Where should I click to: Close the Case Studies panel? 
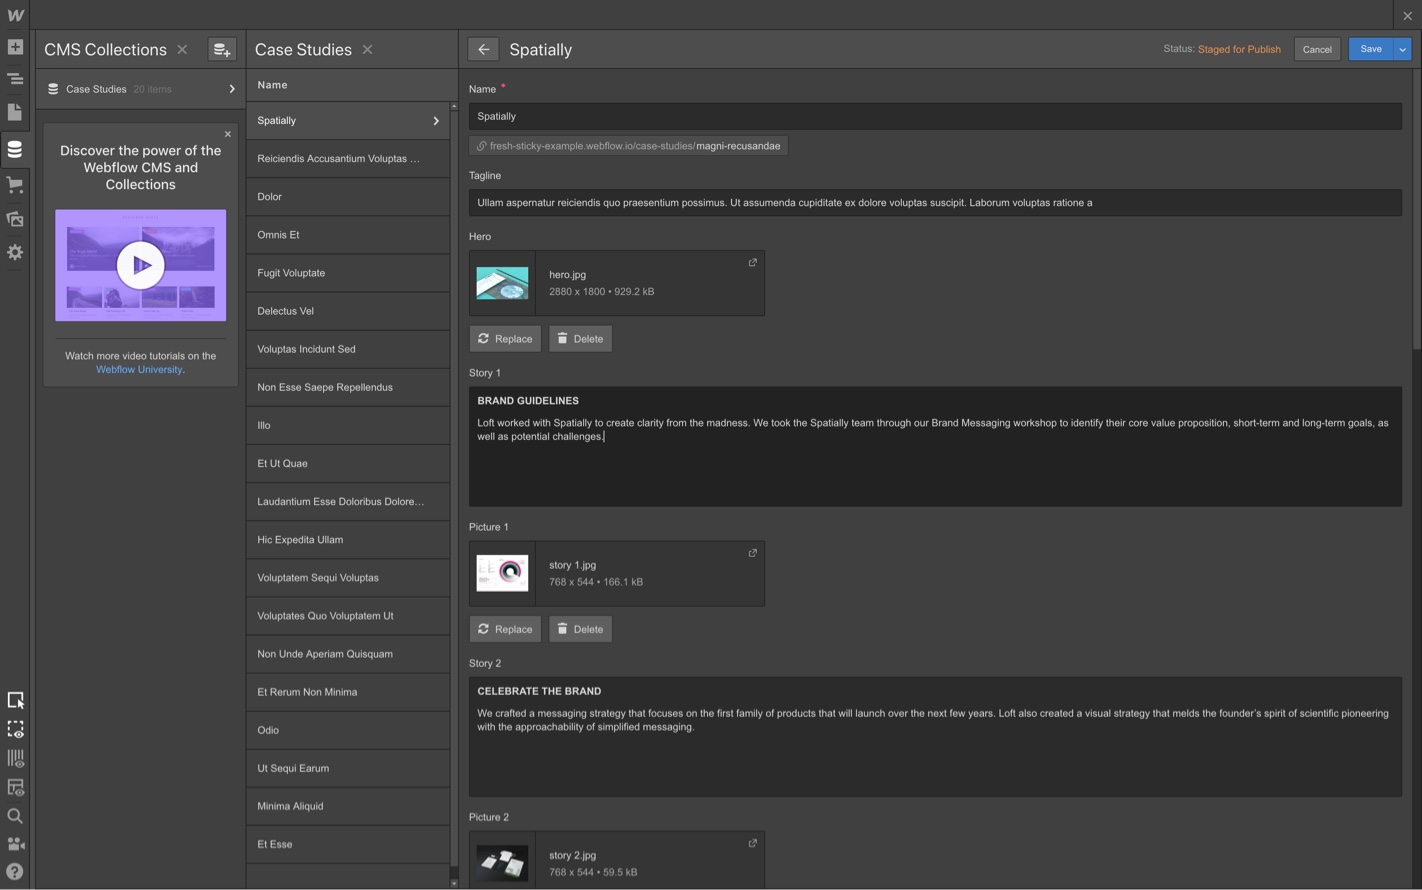pyautogui.click(x=367, y=49)
